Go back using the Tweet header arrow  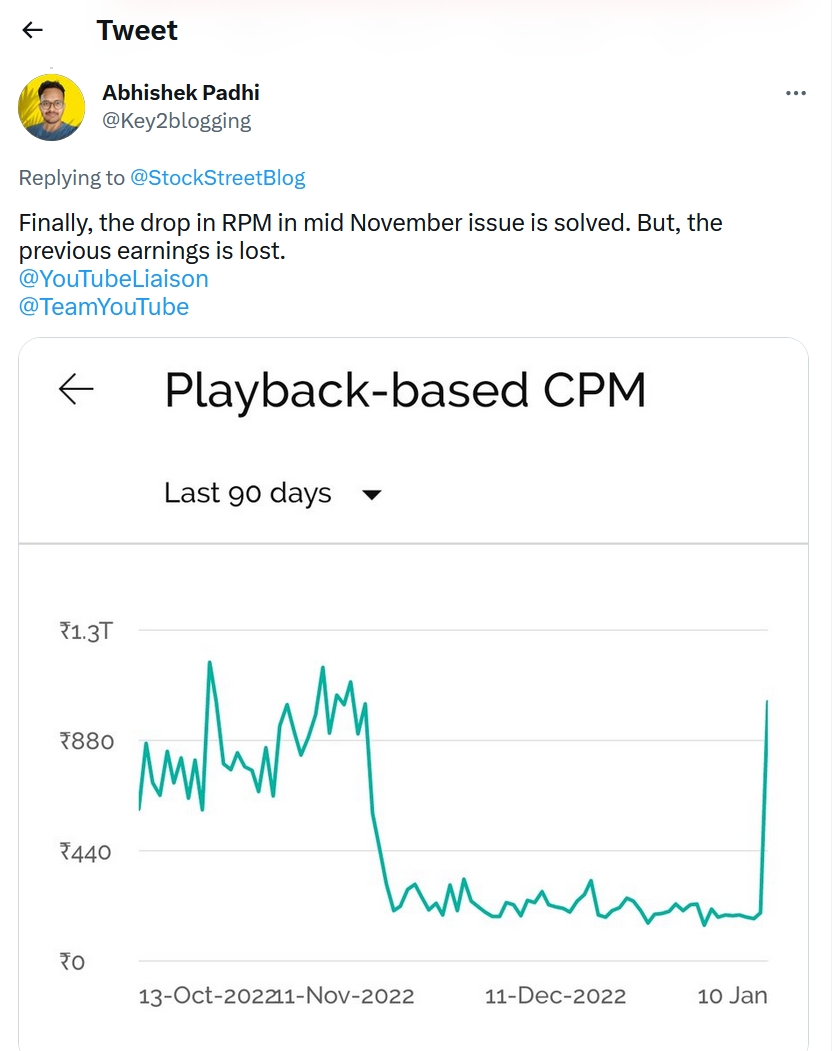click(x=32, y=30)
